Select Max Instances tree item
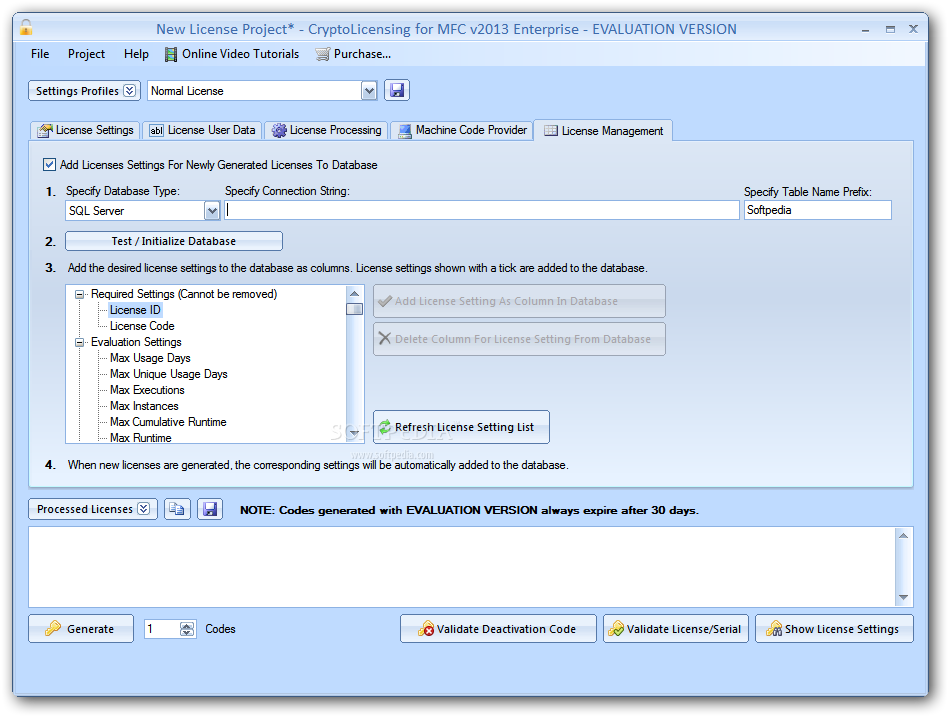 pos(144,406)
